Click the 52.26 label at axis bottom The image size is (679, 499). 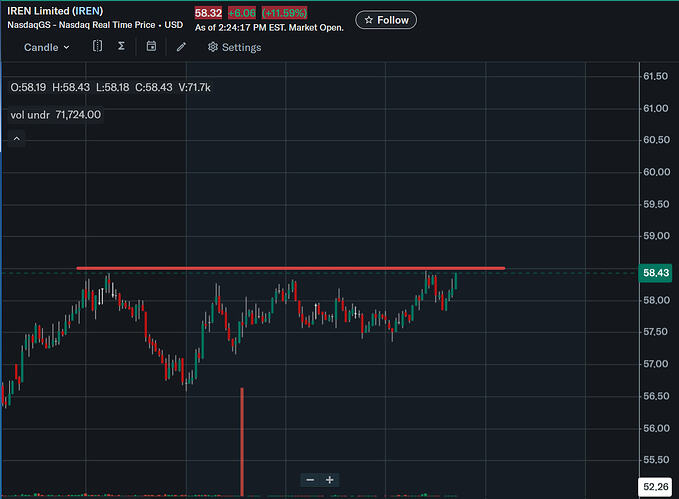coord(656,486)
